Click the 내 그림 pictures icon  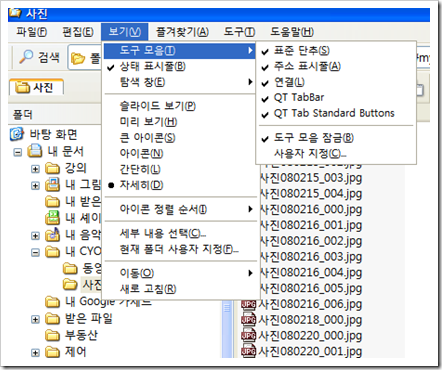pos(52,184)
